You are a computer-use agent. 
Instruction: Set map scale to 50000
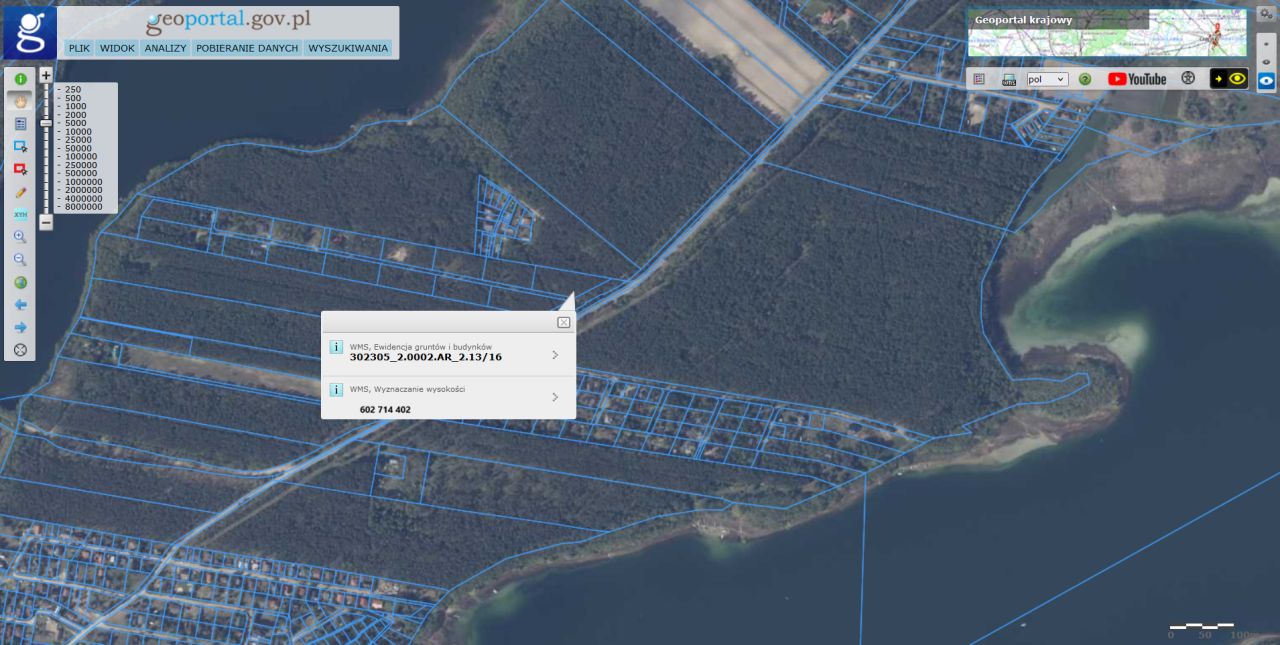(78, 148)
